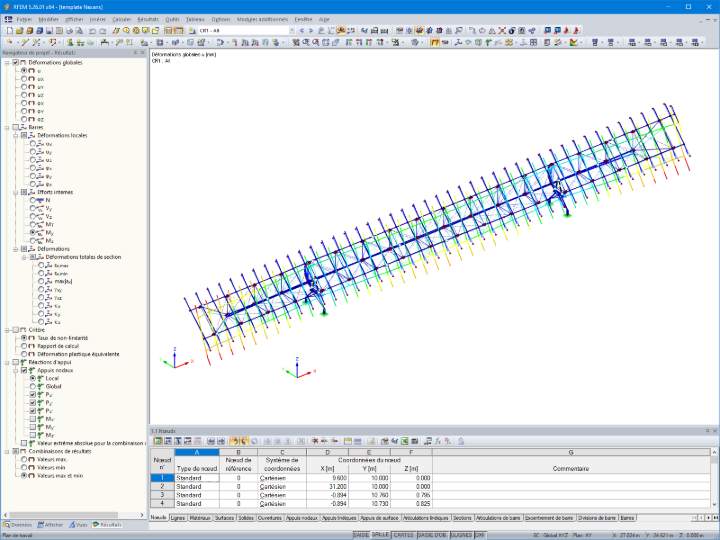The width and height of the screenshot is (720, 540).
Task: Click the New document icon
Action: pyautogui.click(x=10, y=31)
